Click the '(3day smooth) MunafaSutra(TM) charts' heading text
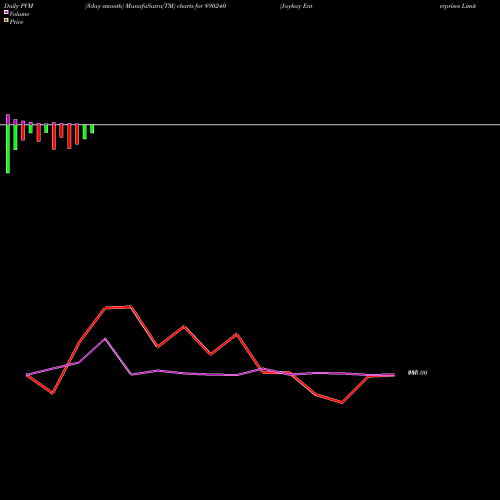The image size is (500, 500). 139,6
